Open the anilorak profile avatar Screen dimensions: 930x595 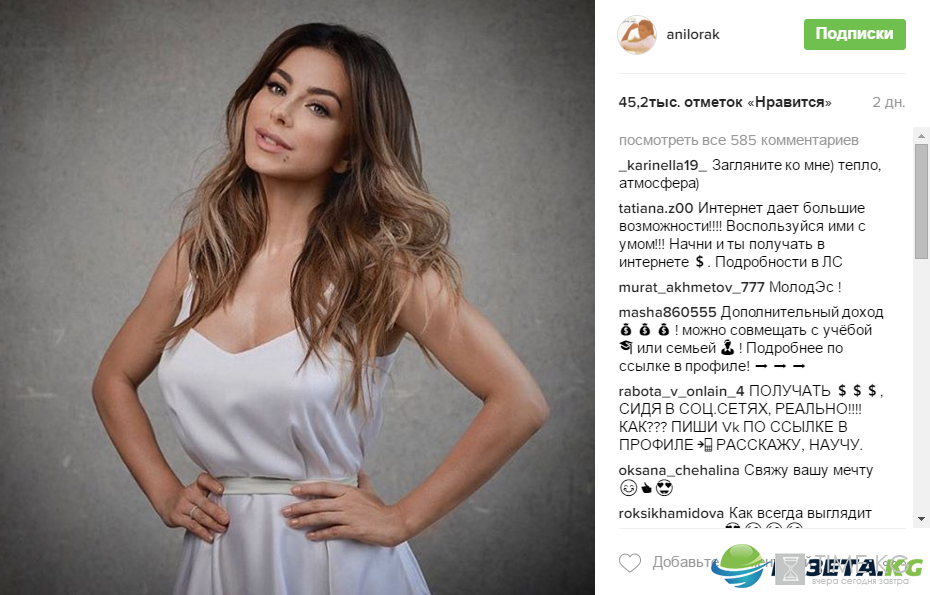pyautogui.click(x=637, y=34)
